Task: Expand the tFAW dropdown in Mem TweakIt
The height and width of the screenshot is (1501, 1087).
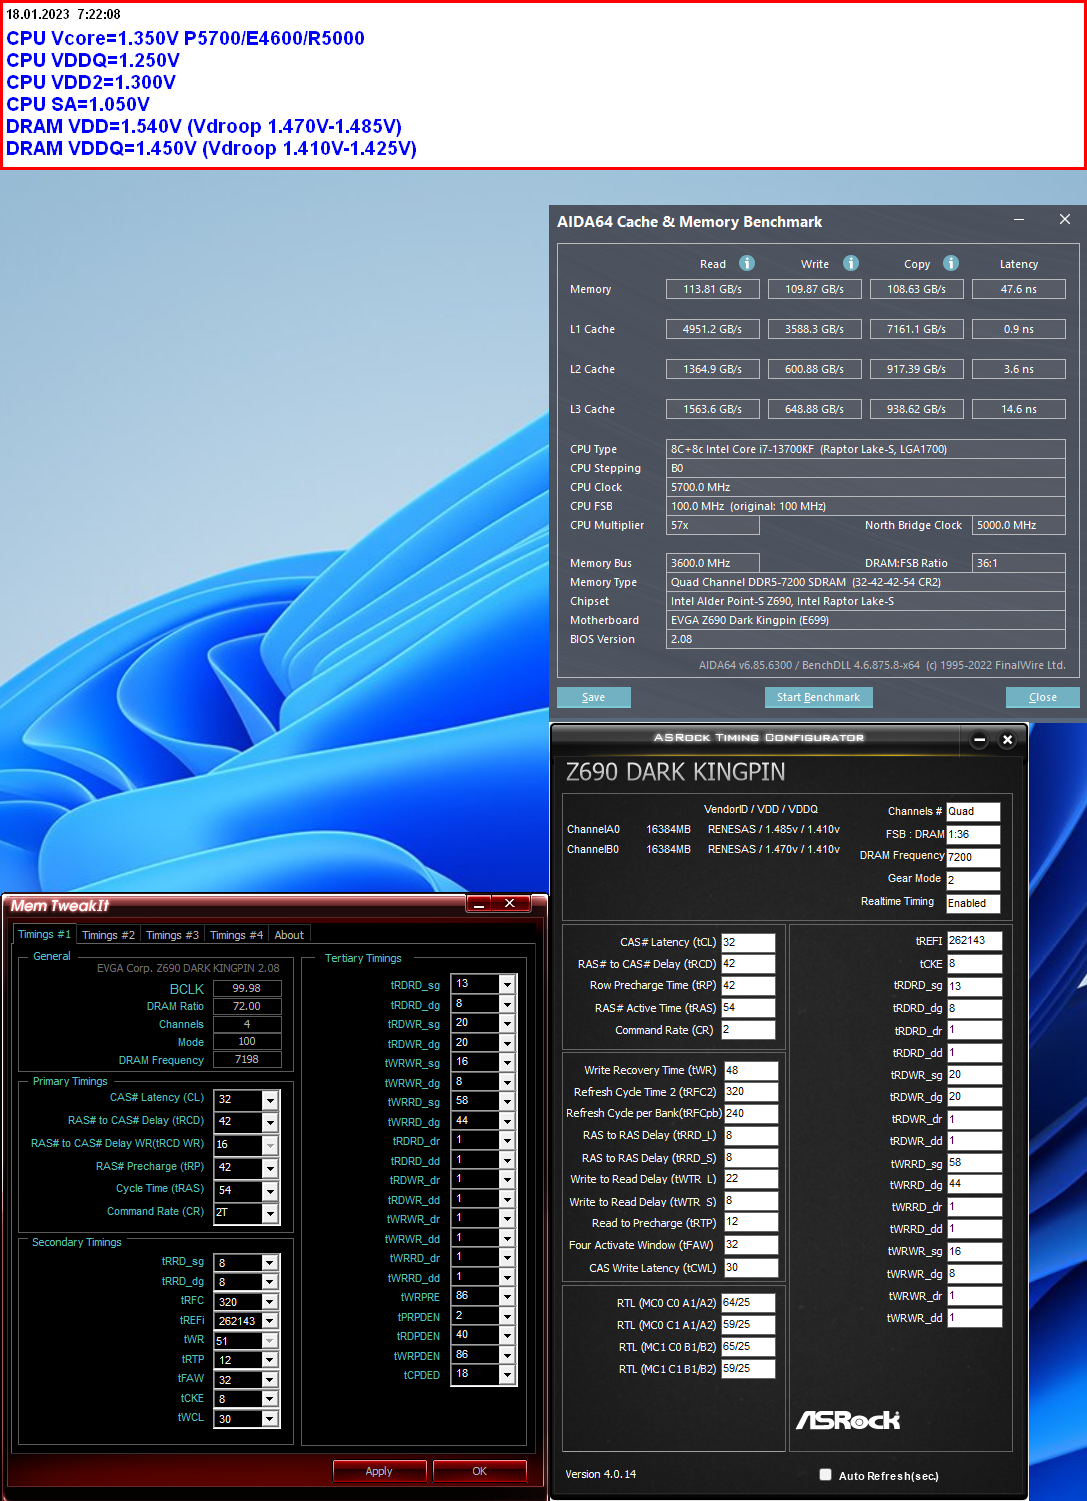Action: coord(270,1380)
